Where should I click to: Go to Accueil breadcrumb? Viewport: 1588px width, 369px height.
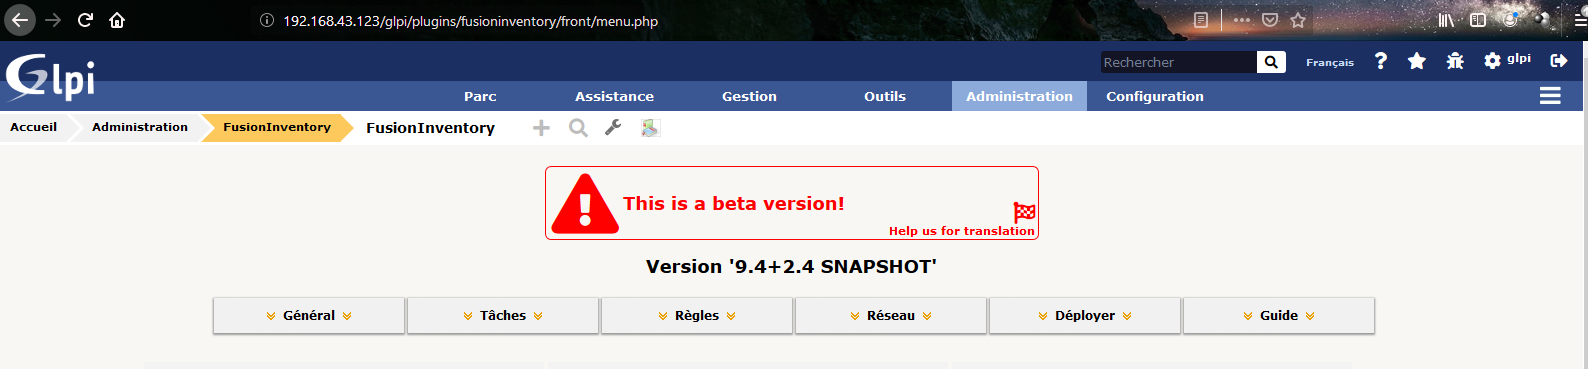click(x=33, y=127)
